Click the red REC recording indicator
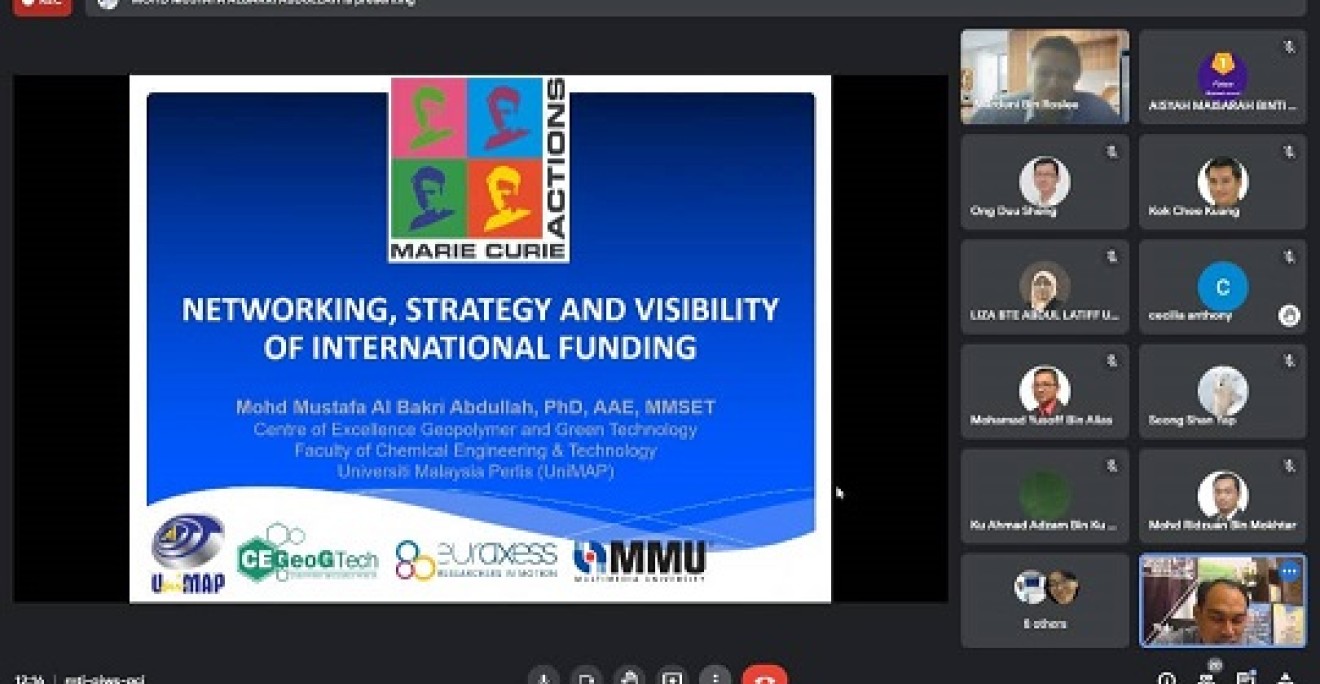Viewport: 1320px width, 684px height. (42, 4)
